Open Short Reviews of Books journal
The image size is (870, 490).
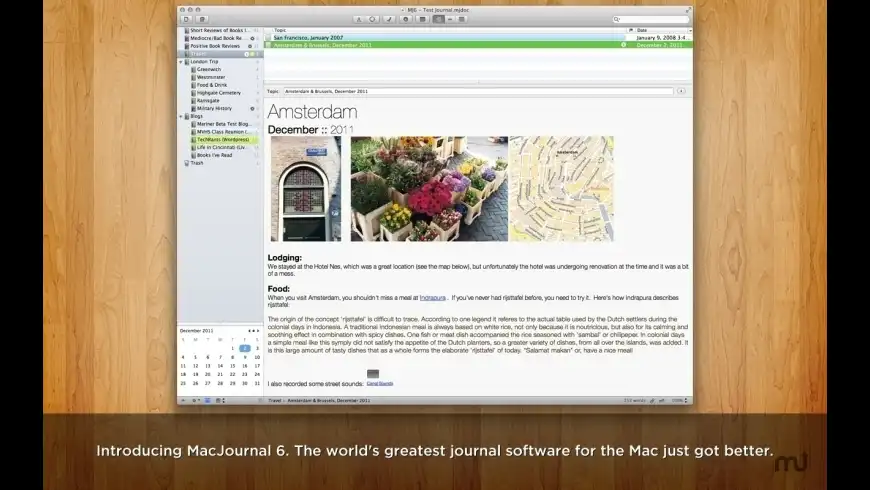(220, 30)
